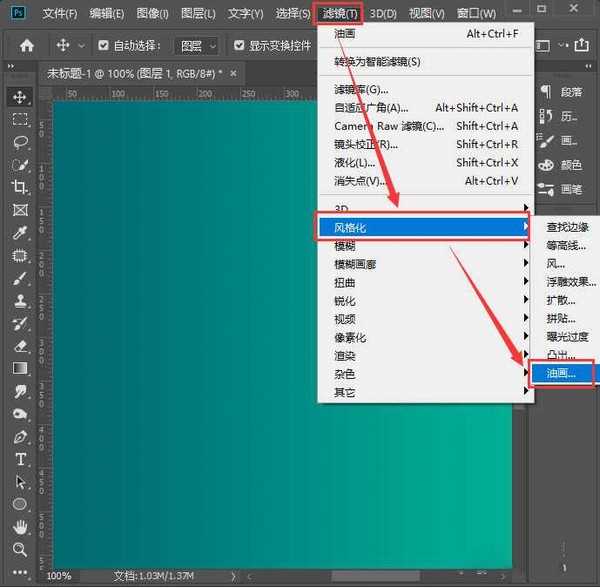The image size is (600, 588).
Task: Click the Zoom tool magnifier
Action: coord(19,549)
